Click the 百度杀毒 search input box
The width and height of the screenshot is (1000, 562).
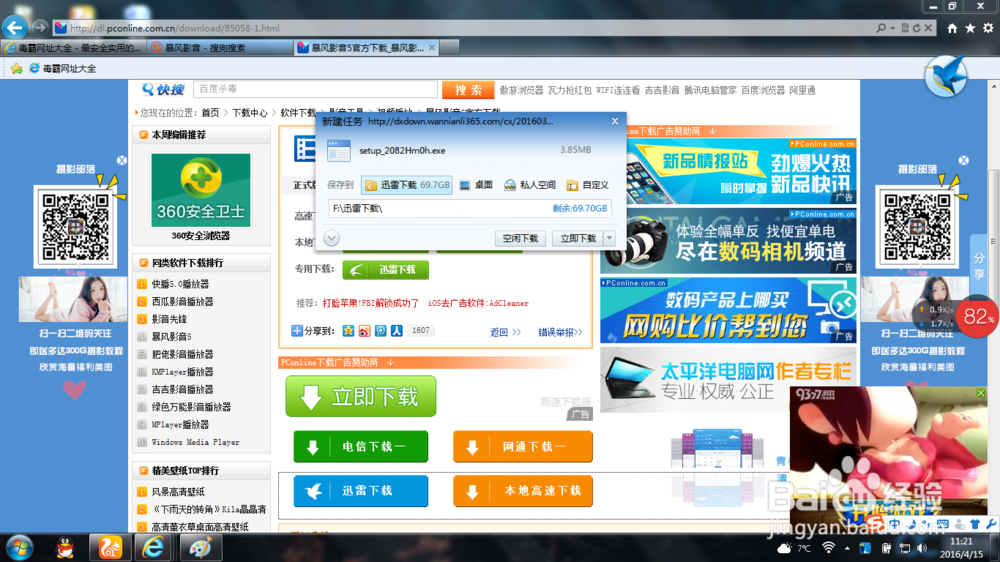click(x=315, y=89)
